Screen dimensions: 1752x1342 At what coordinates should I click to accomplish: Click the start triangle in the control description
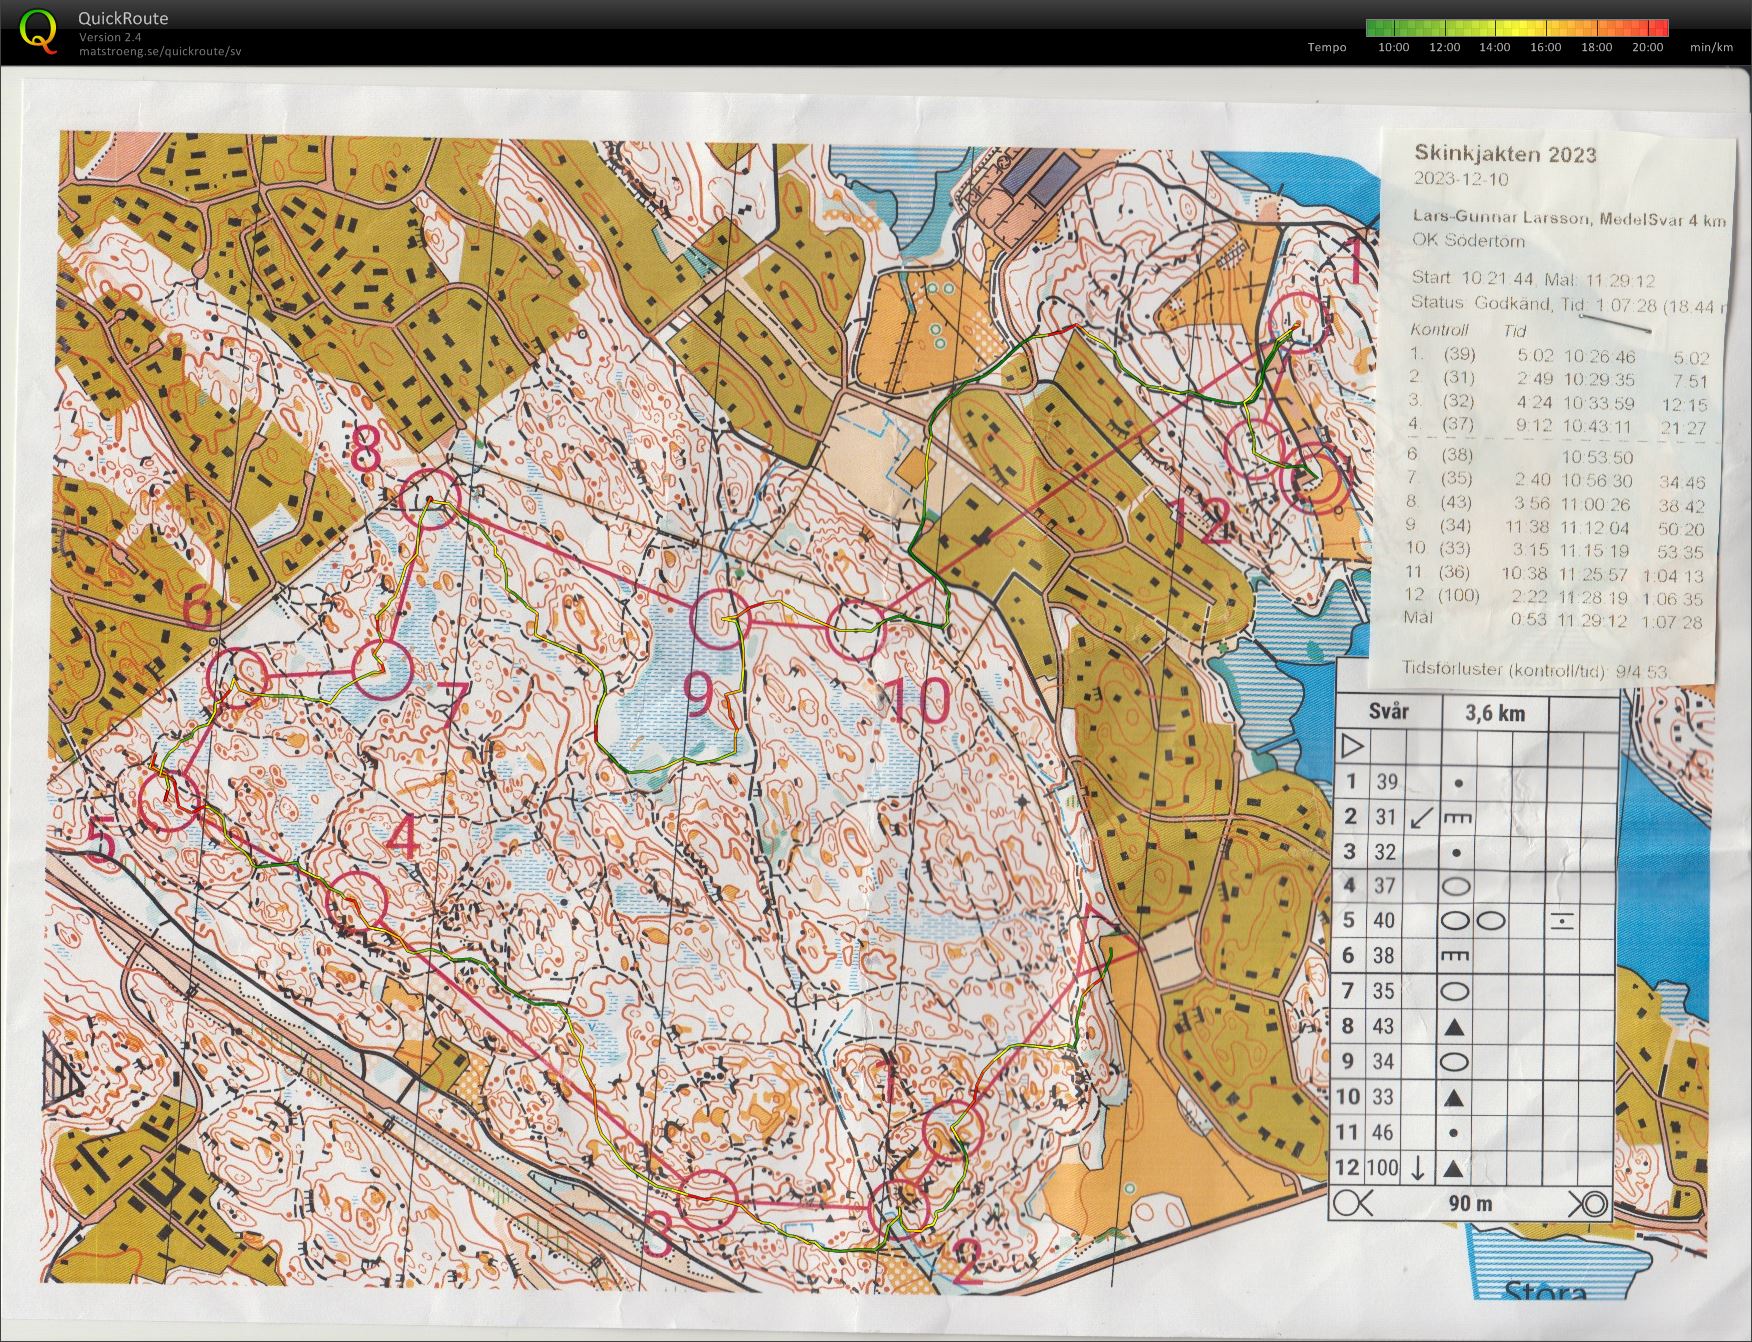1352,746
